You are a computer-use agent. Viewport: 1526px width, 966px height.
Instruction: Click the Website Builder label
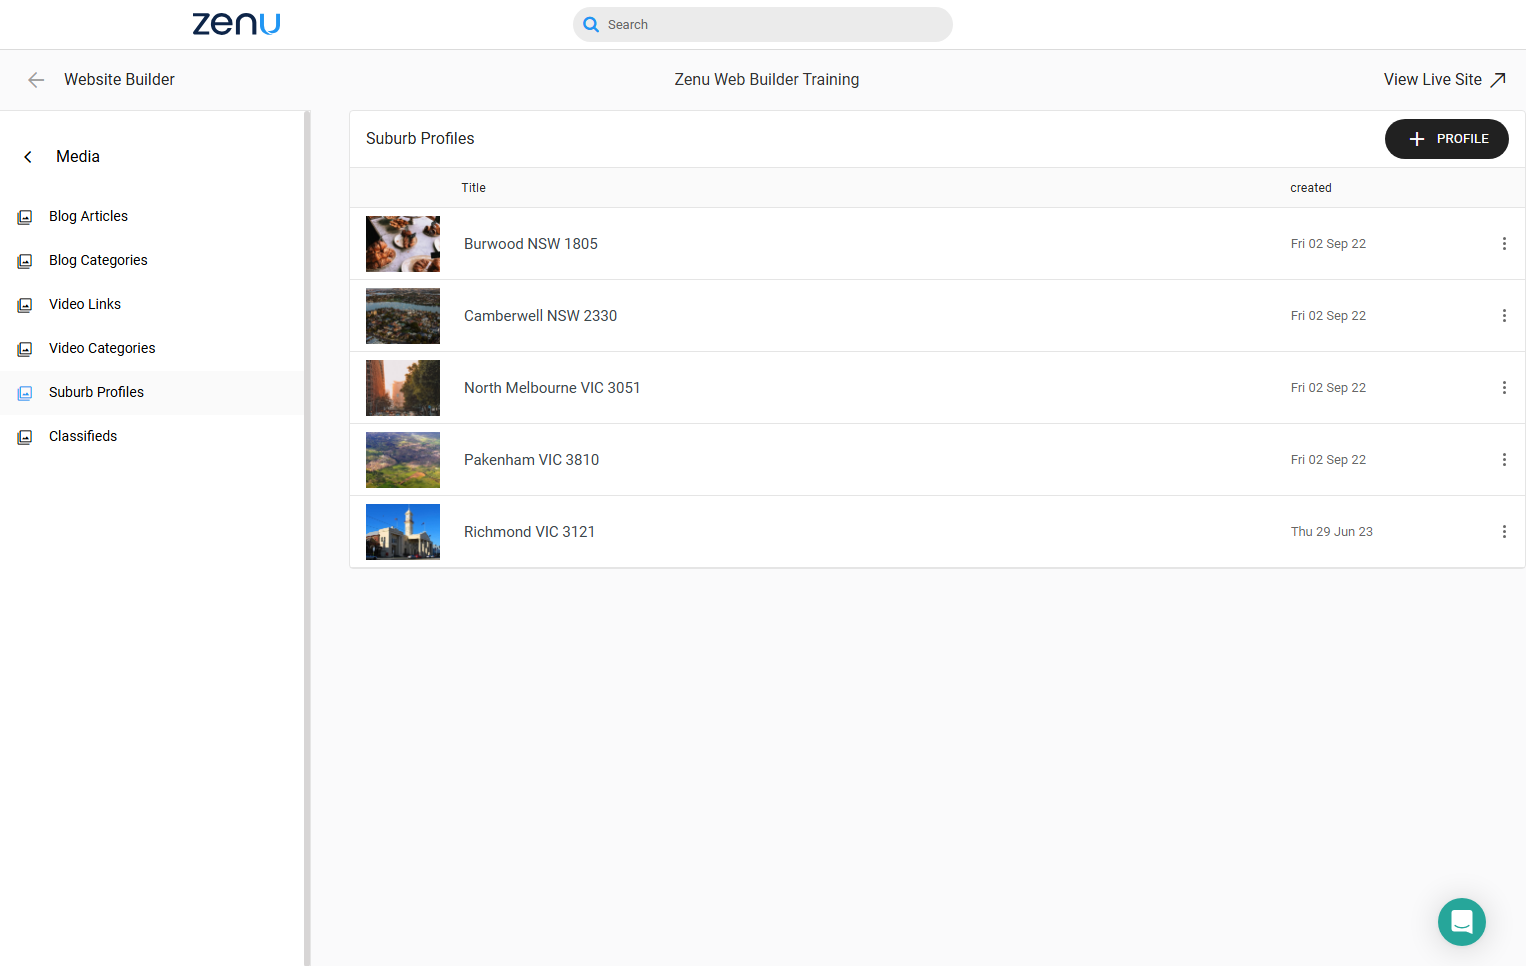pyautogui.click(x=119, y=80)
